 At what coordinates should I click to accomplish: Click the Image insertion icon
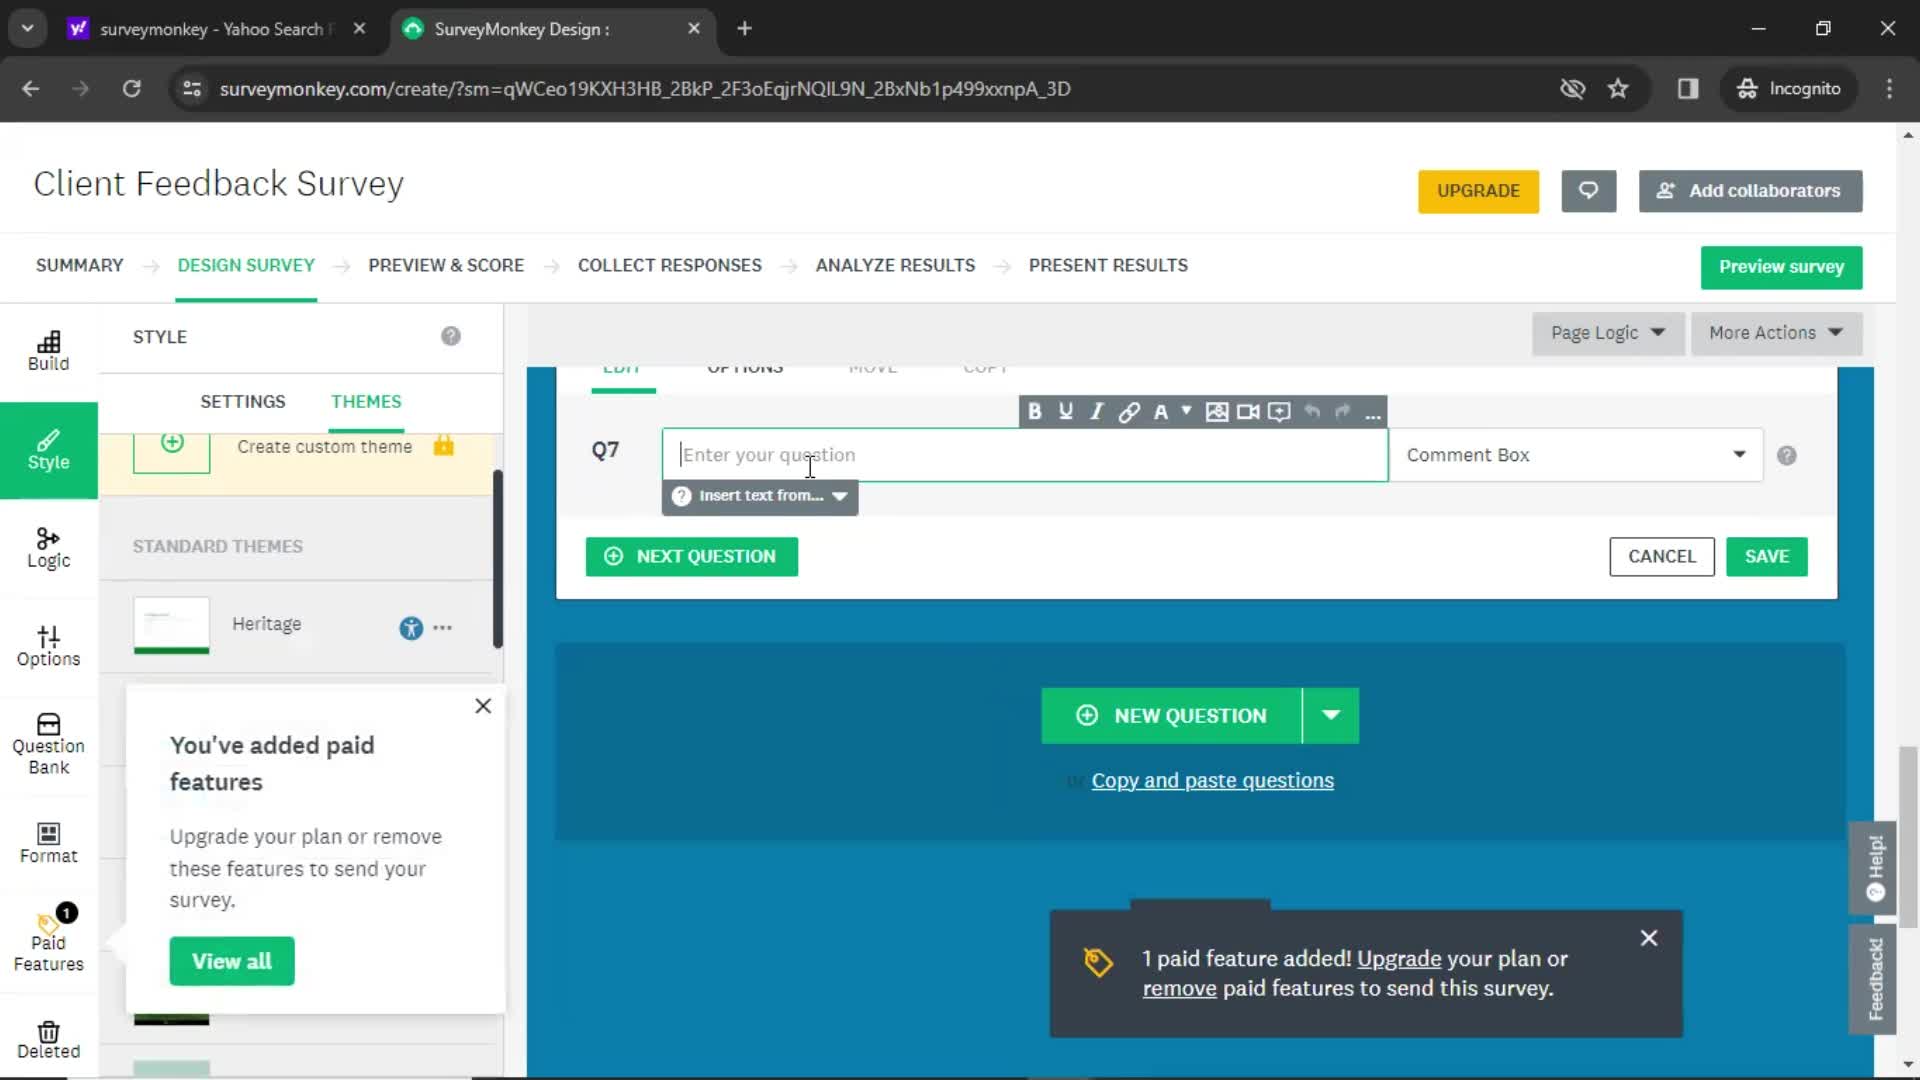(1216, 411)
